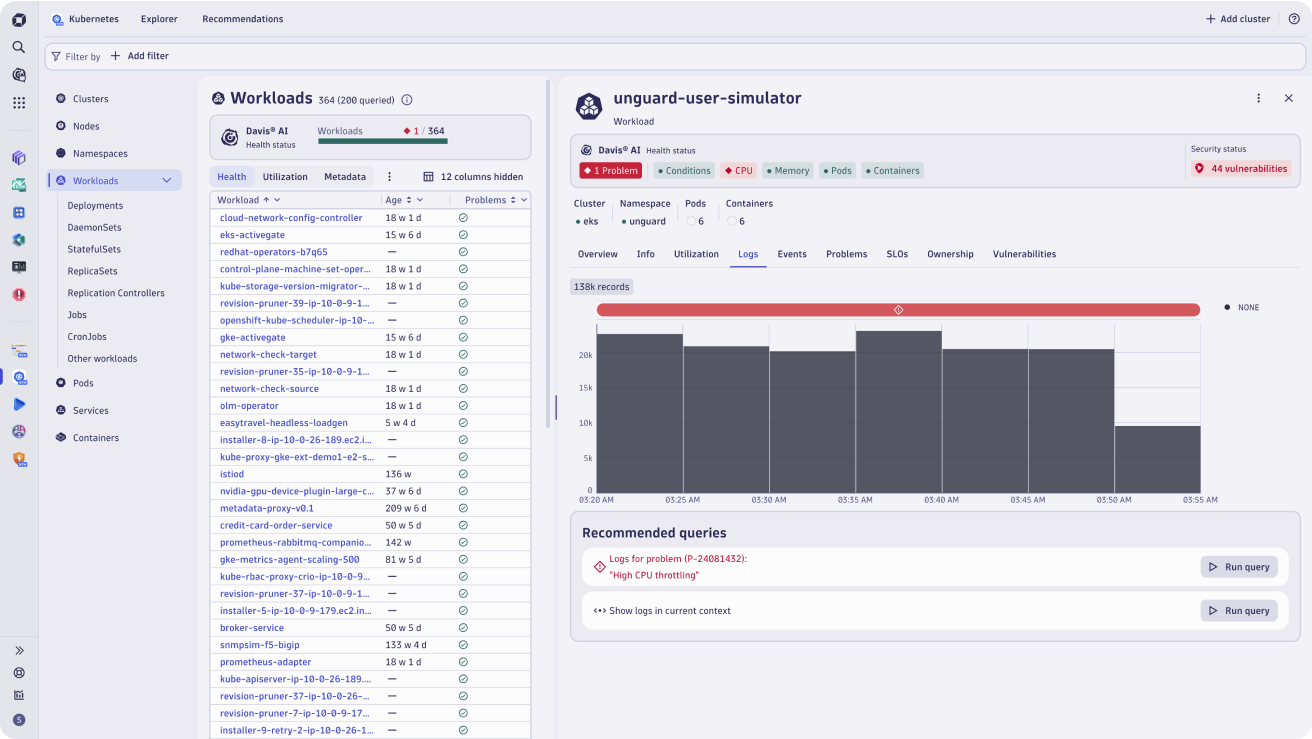Click the 1 Problem badge
Viewport: 1312px width, 739px height.
click(610, 171)
